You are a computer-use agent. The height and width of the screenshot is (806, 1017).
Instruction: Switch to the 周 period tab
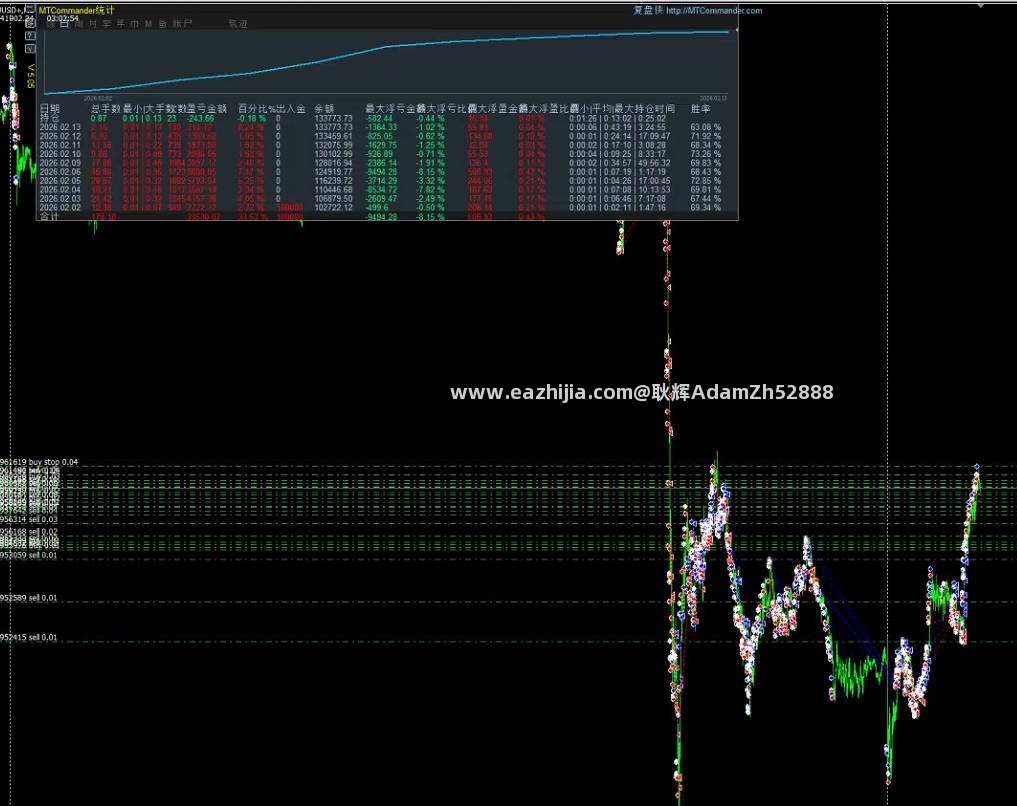pos(79,23)
